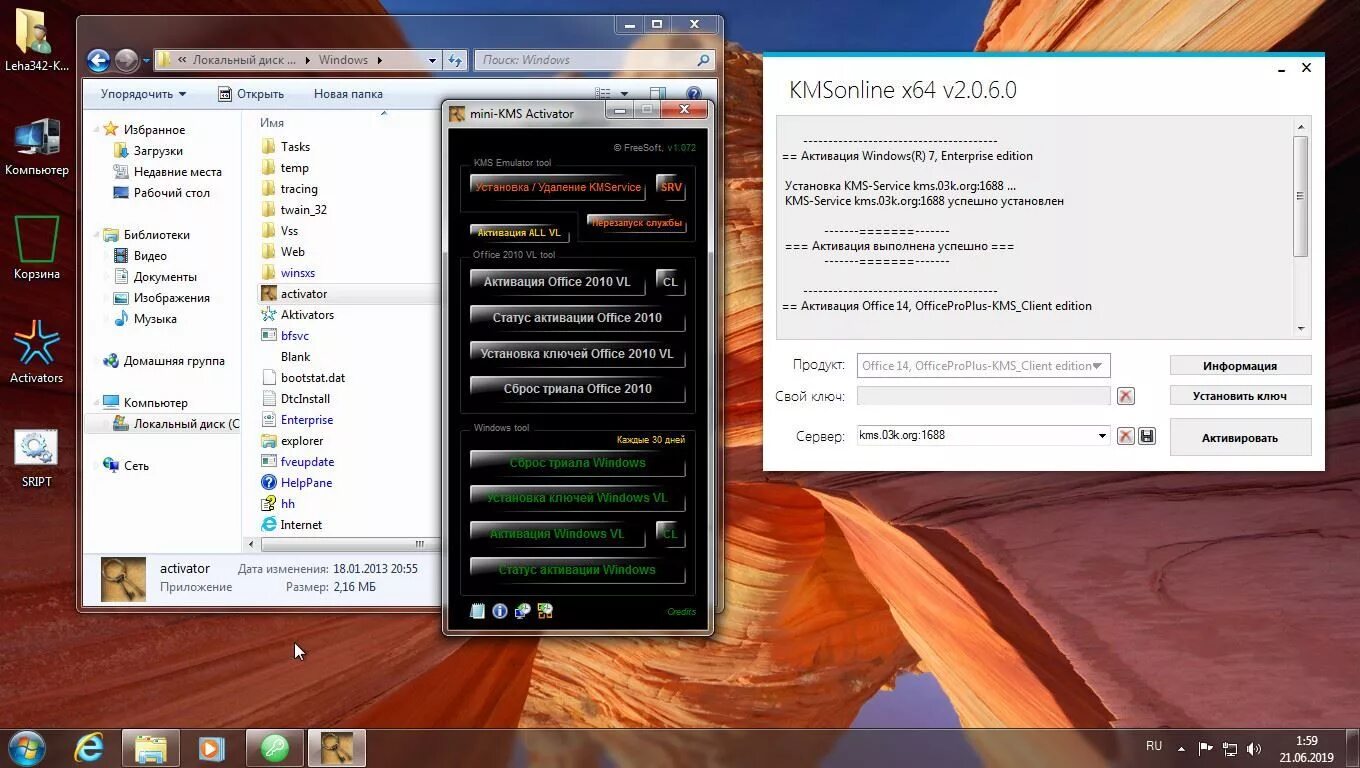Open Explorer help with the question mark icon
The image size is (1360, 768).
tap(693, 94)
